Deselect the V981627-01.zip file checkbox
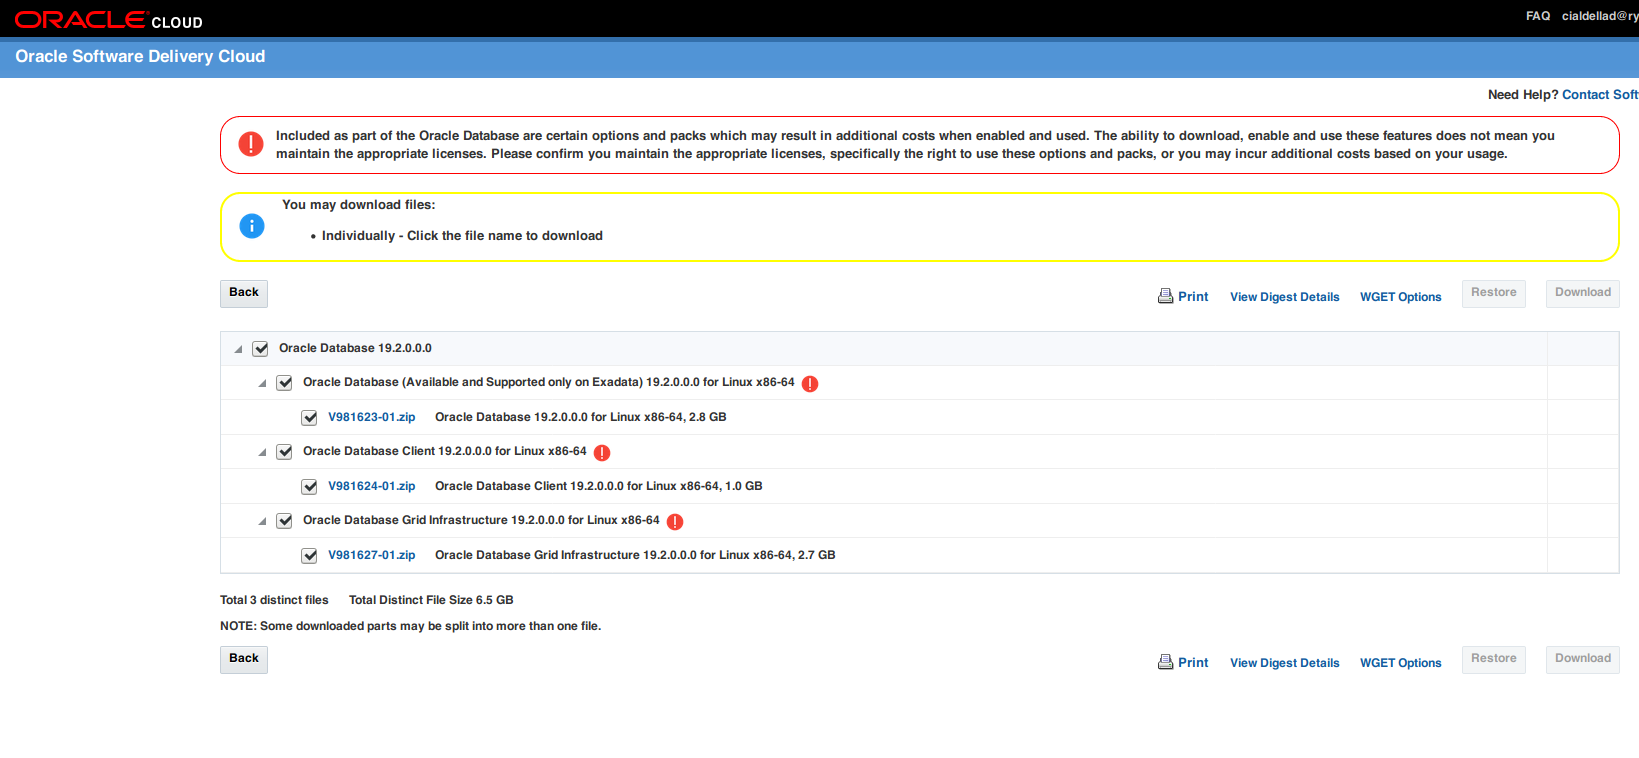This screenshot has height=758, width=1639. (x=310, y=556)
